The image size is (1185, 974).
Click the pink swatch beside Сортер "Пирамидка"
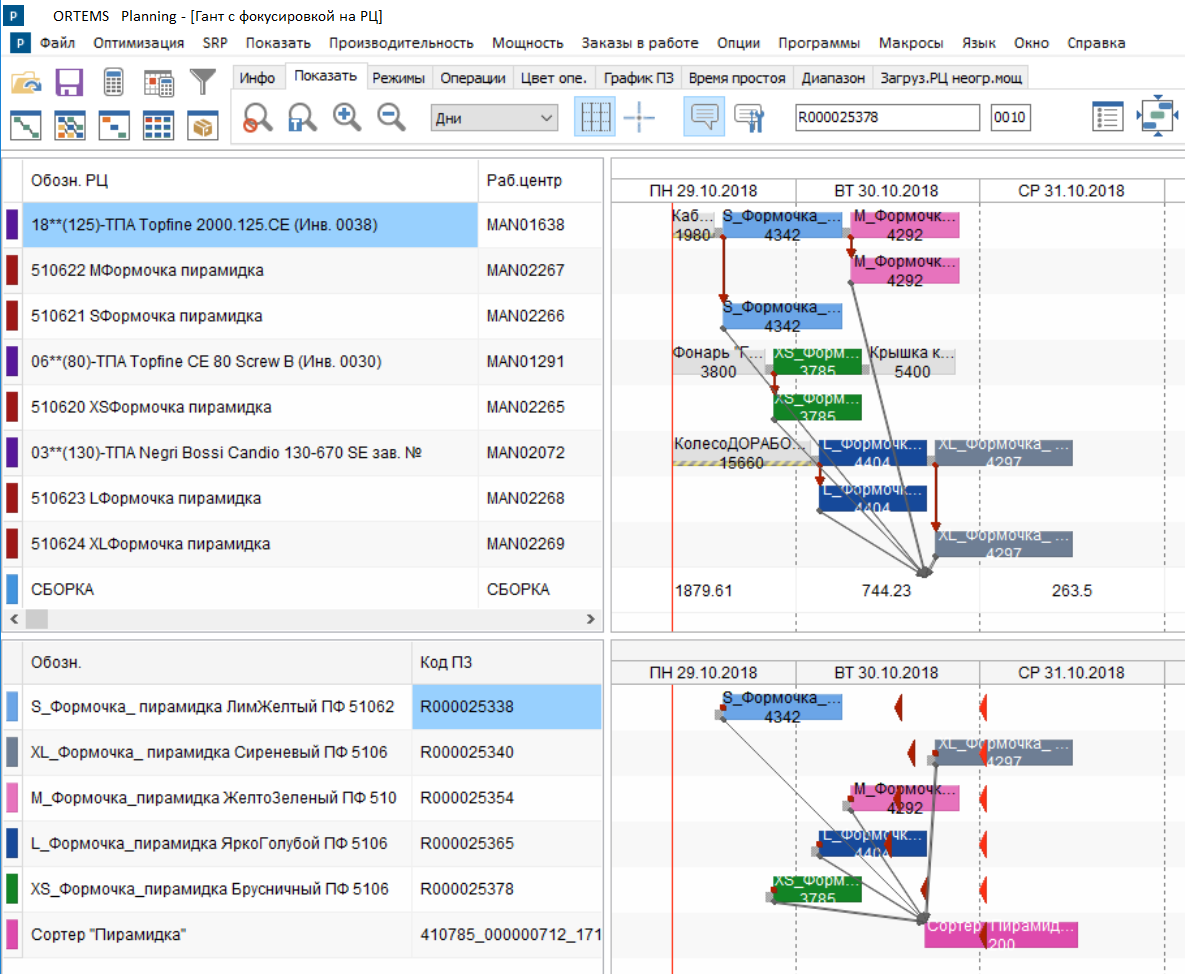[x=12, y=935]
